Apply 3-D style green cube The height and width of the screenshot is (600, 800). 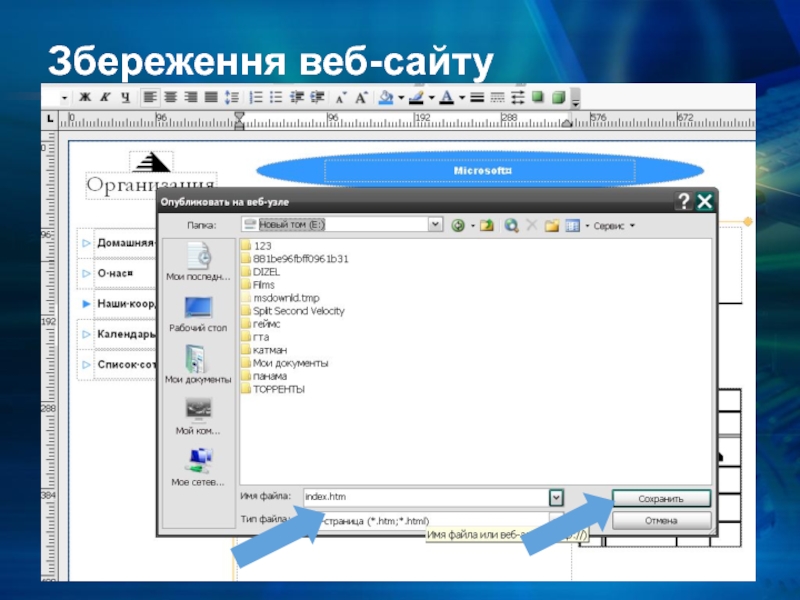tap(559, 97)
